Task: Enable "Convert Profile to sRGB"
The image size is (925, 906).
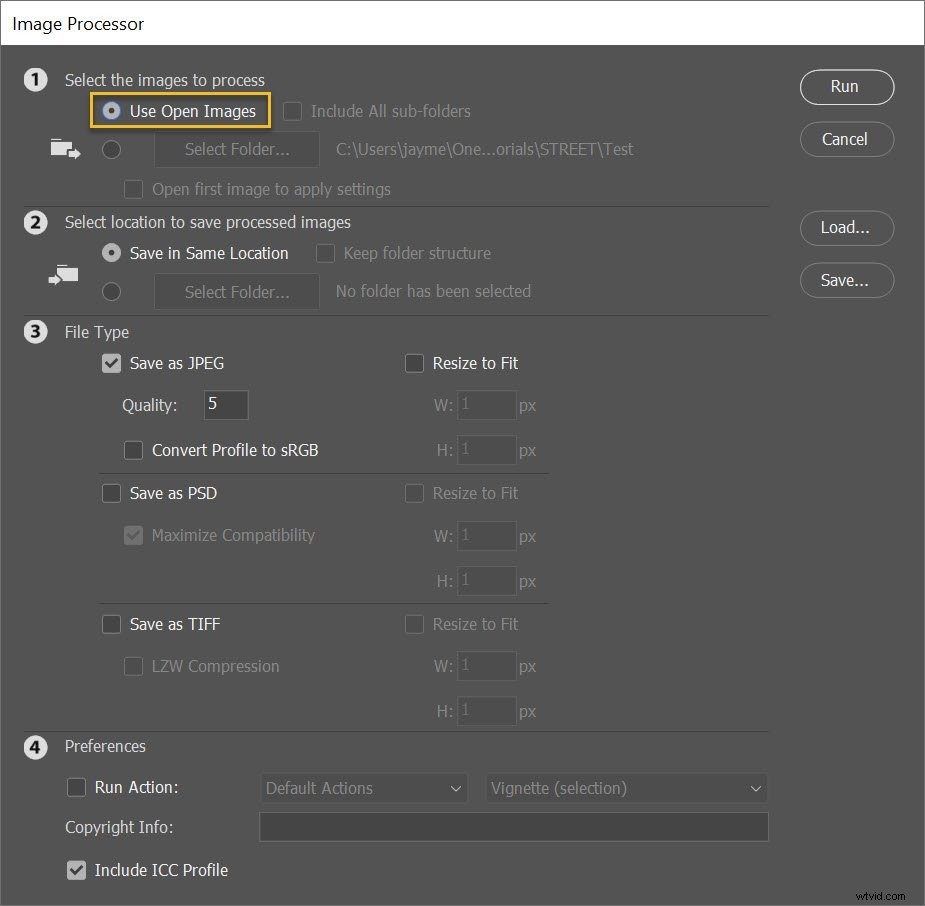Action: click(133, 450)
